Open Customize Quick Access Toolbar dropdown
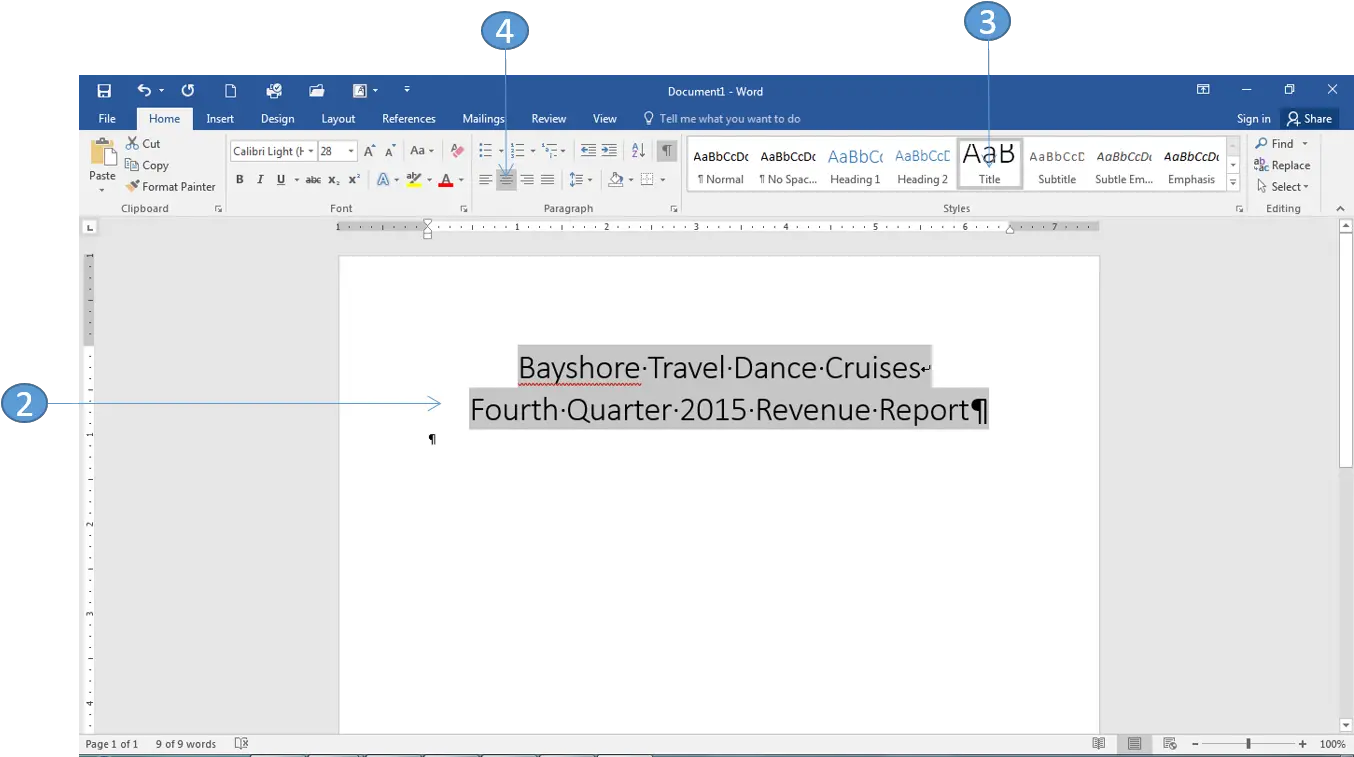1354x757 pixels. [x=407, y=91]
